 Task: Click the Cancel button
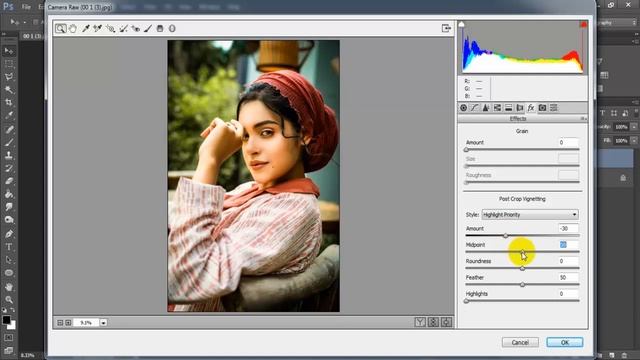coord(520,342)
